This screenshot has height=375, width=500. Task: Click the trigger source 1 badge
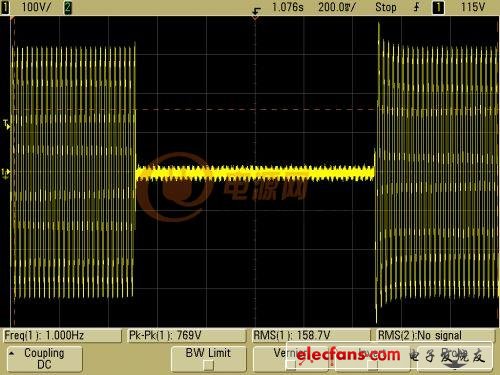coord(438,8)
